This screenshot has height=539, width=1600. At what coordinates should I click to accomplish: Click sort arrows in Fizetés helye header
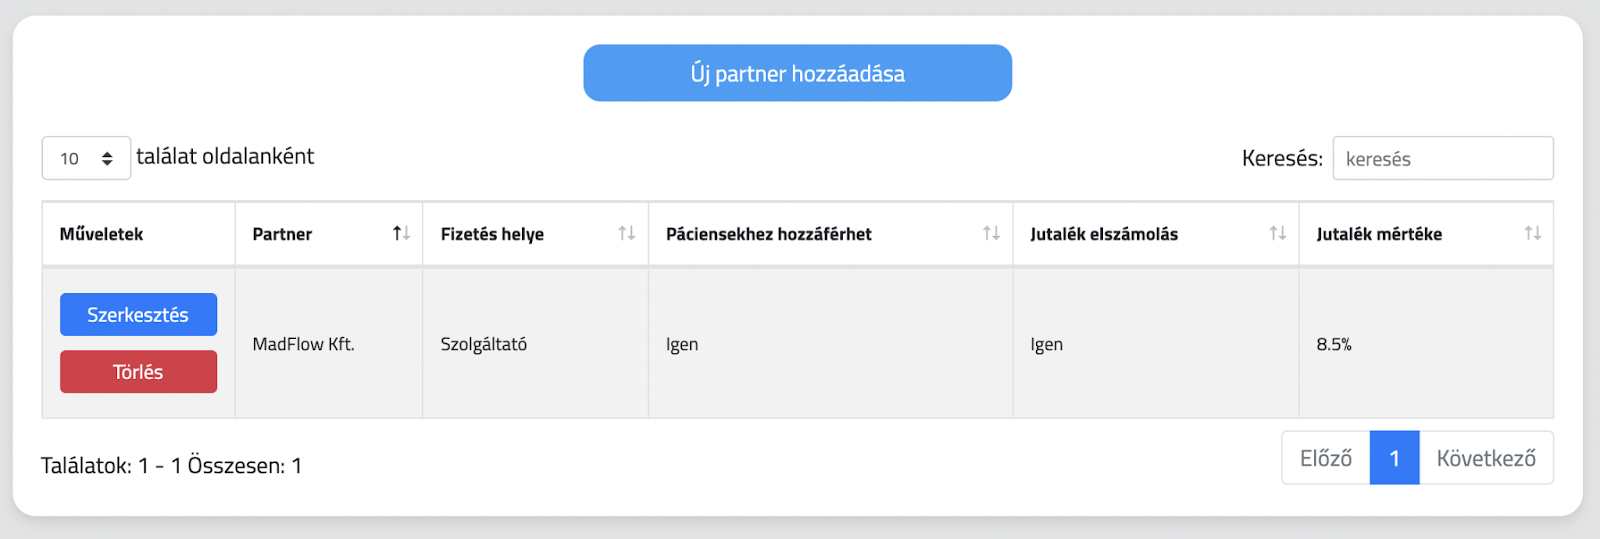click(627, 233)
